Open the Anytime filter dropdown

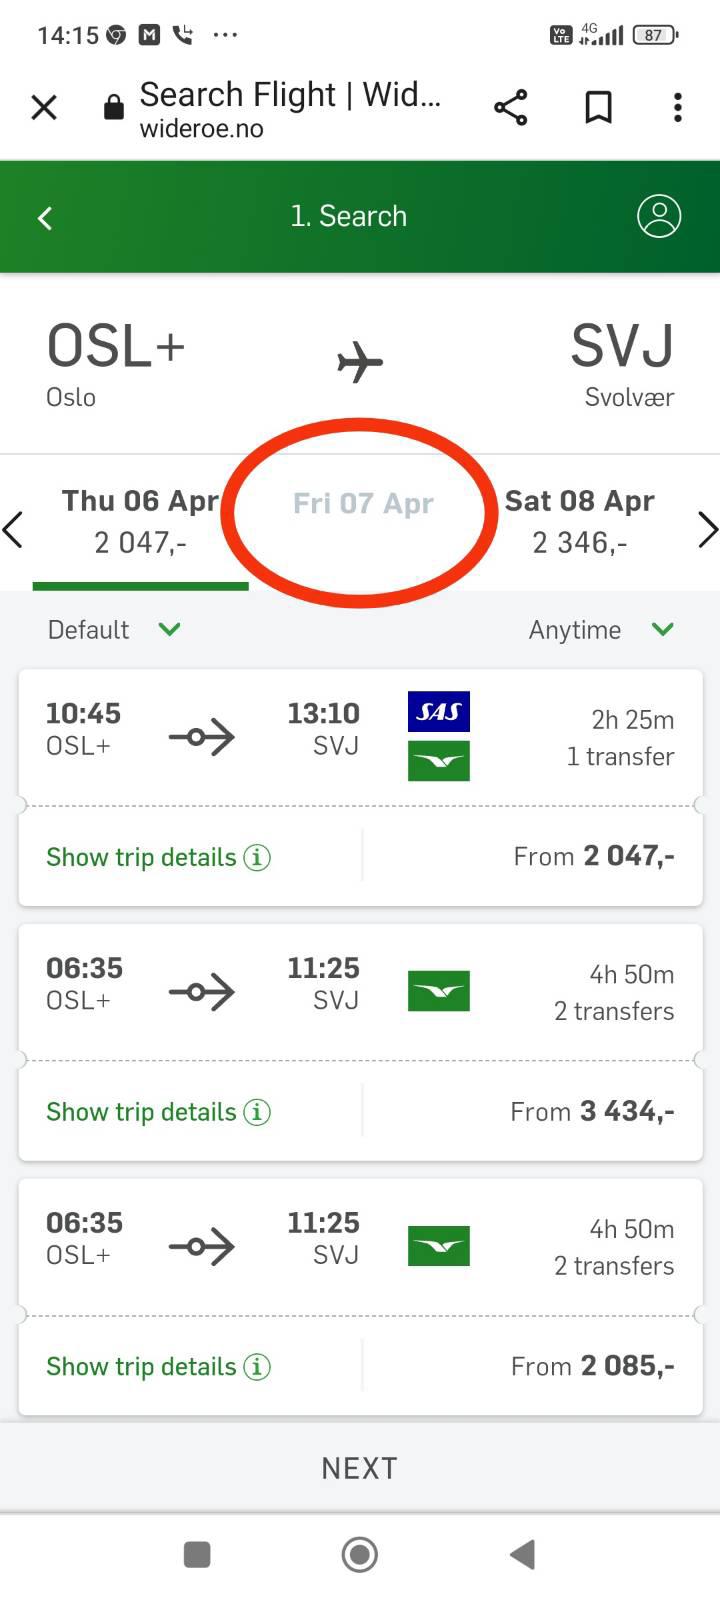tap(601, 630)
